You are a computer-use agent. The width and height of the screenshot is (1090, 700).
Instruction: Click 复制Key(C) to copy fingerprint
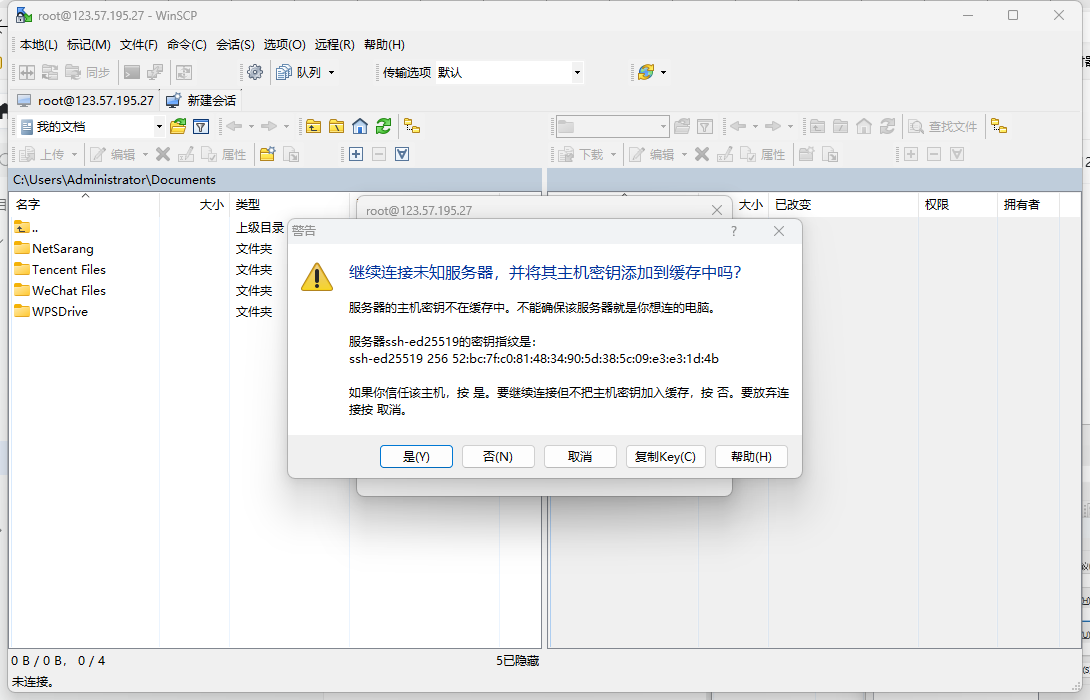click(x=665, y=457)
